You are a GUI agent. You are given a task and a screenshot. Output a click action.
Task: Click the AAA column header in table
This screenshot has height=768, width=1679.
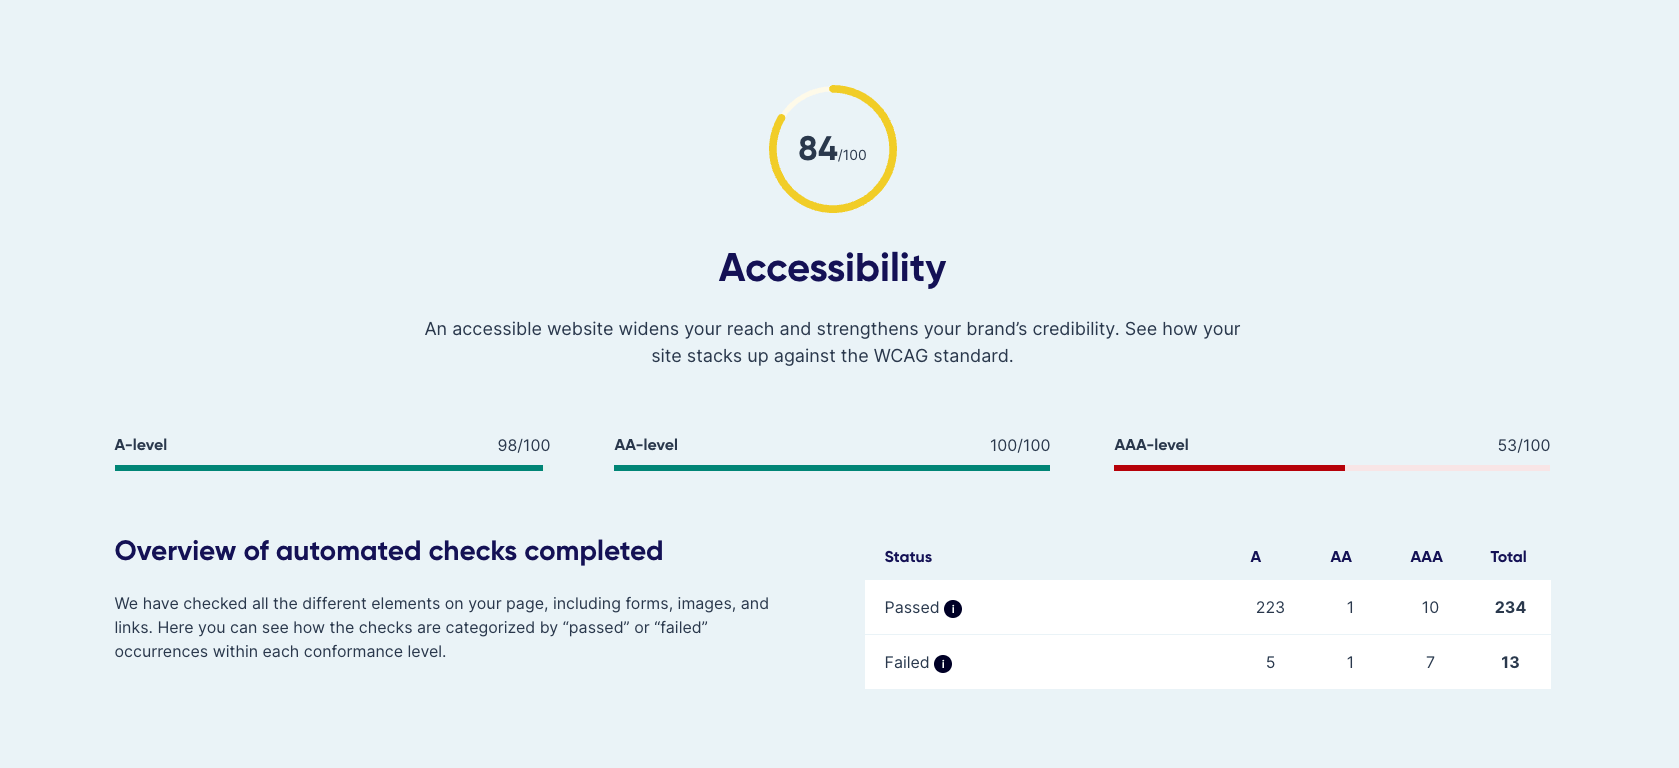[x=1426, y=557]
